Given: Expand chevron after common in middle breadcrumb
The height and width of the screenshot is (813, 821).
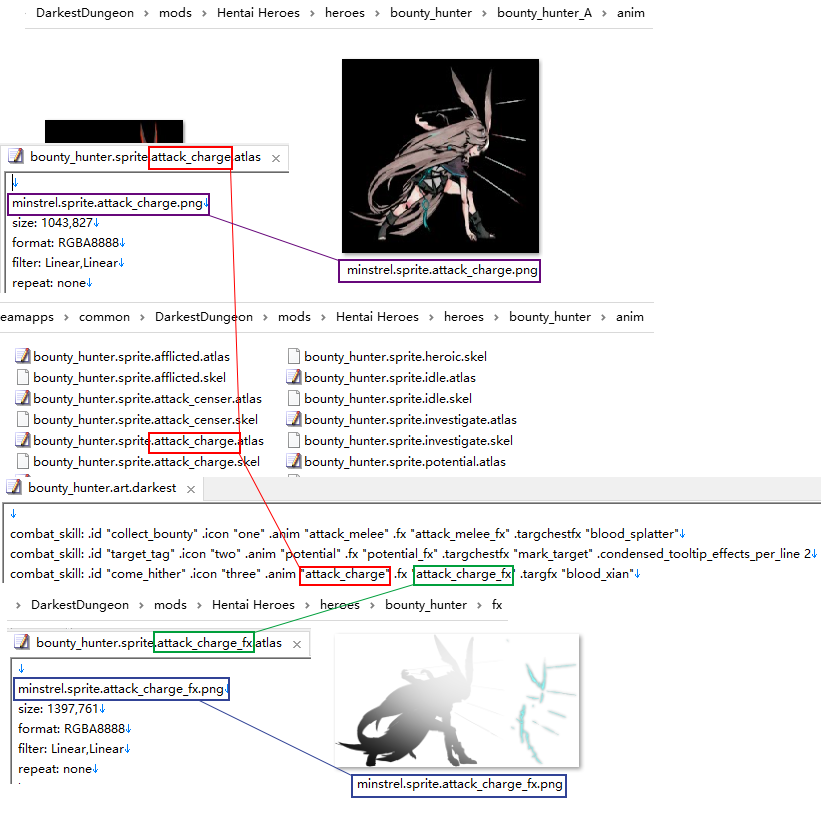Looking at the screenshot, I should coord(142,318).
